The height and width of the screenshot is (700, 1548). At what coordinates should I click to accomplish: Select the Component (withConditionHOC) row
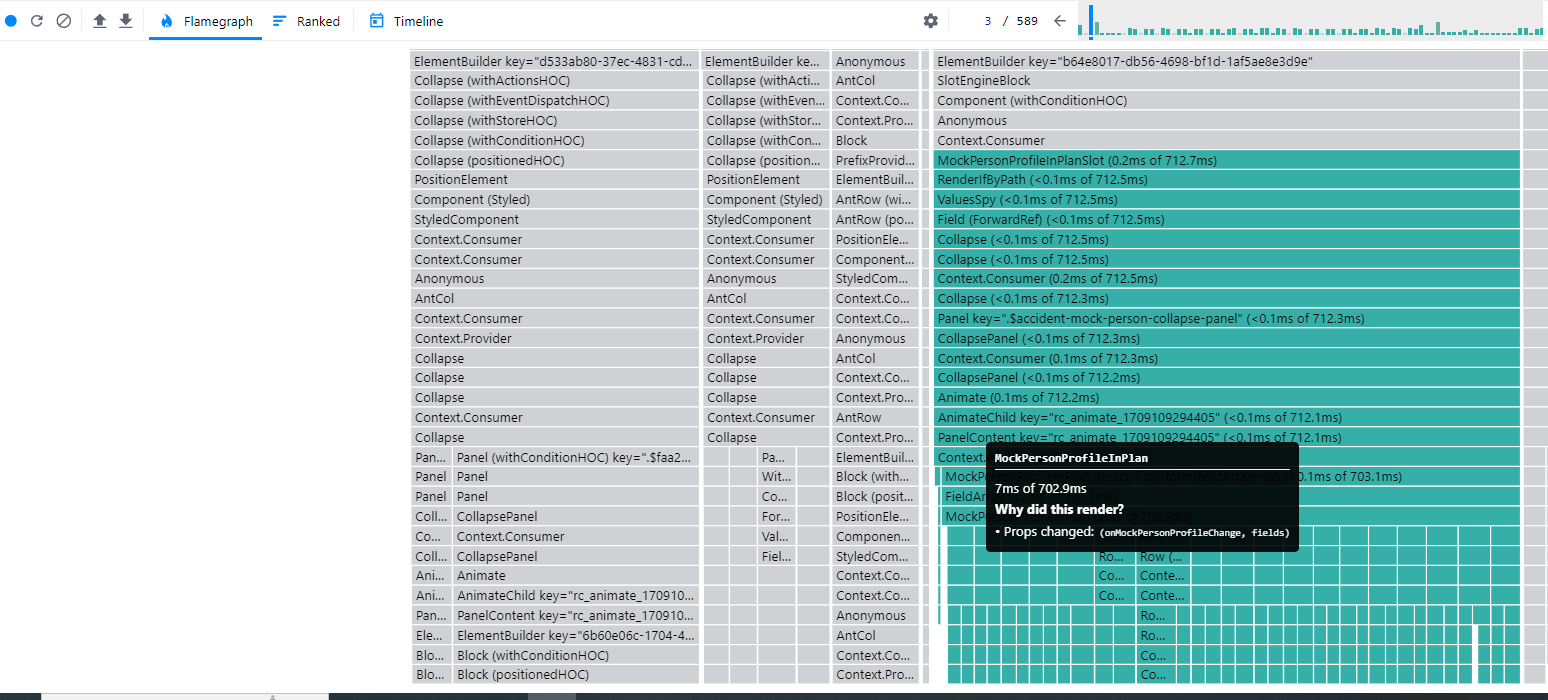point(1227,101)
